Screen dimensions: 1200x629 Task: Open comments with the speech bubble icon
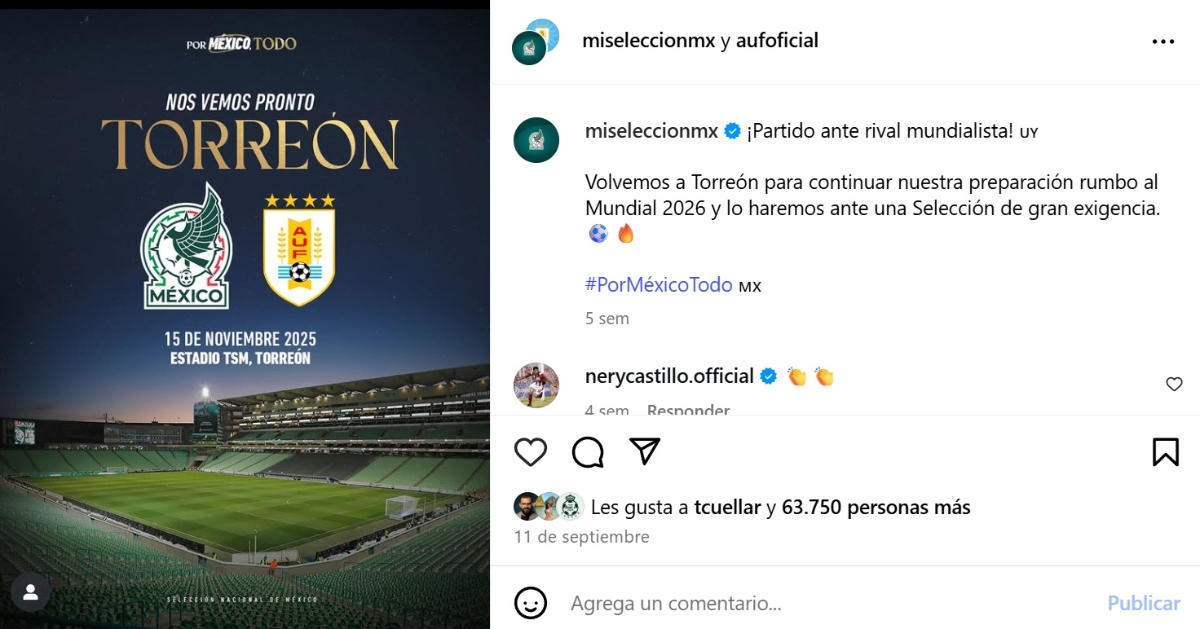point(588,452)
